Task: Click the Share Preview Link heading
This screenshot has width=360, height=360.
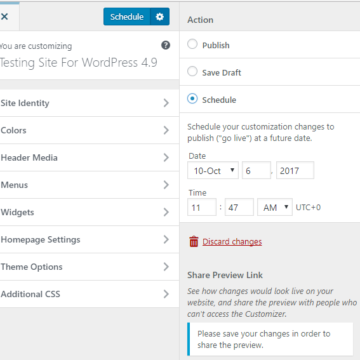Action: coord(225,275)
